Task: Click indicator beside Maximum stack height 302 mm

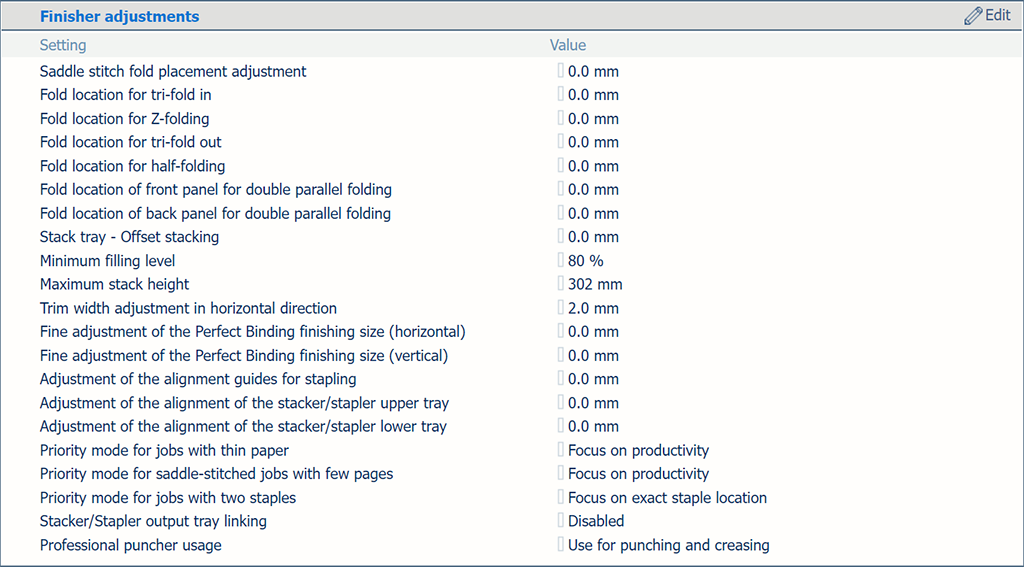Action: pos(560,284)
